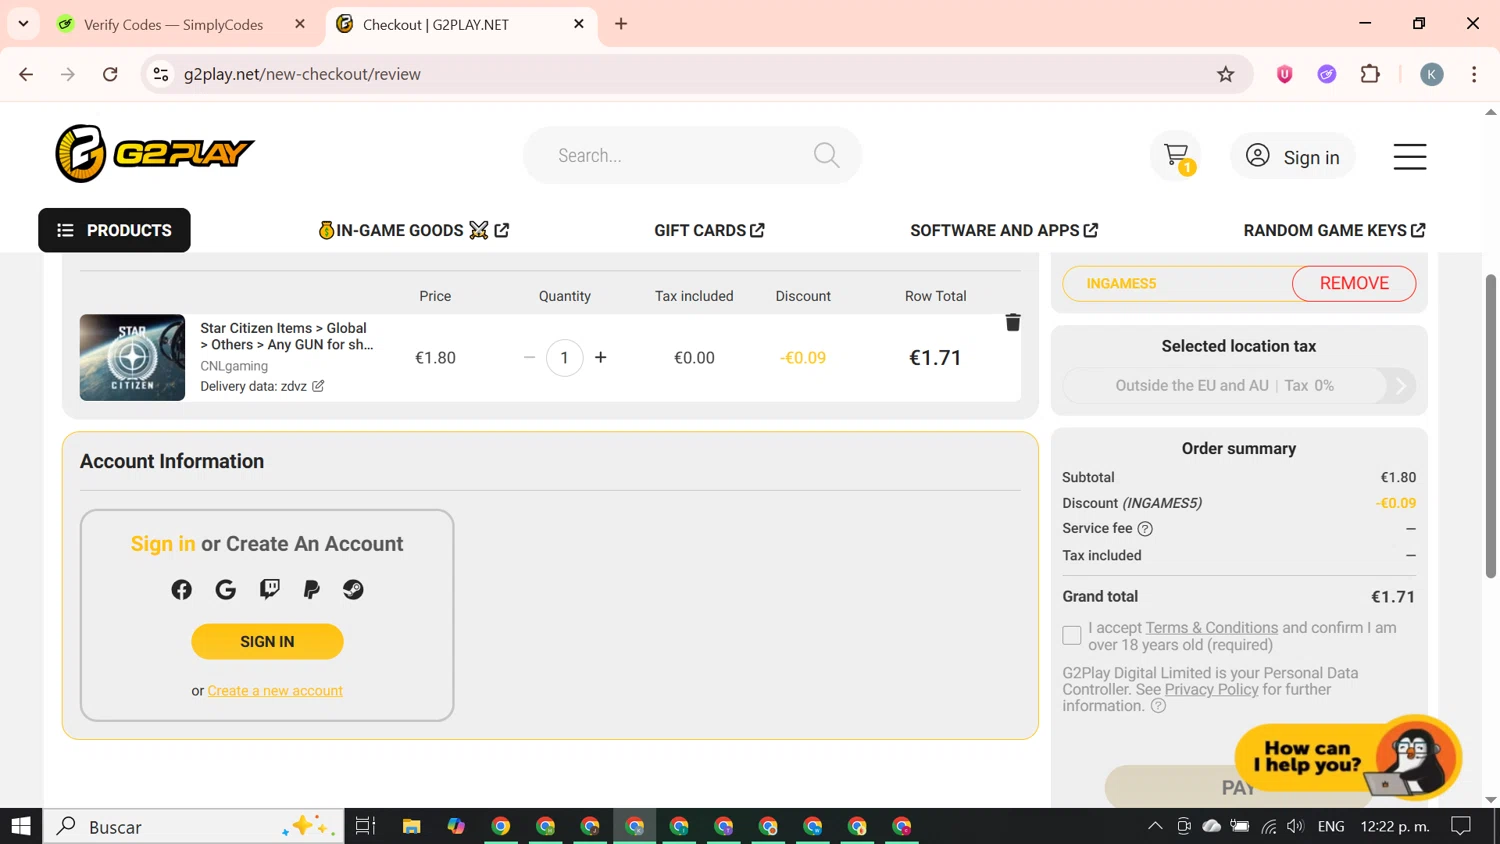The image size is (1500, 844).
Task: Open IN-GAME GOODS menu item
Action: click(414, 230)
